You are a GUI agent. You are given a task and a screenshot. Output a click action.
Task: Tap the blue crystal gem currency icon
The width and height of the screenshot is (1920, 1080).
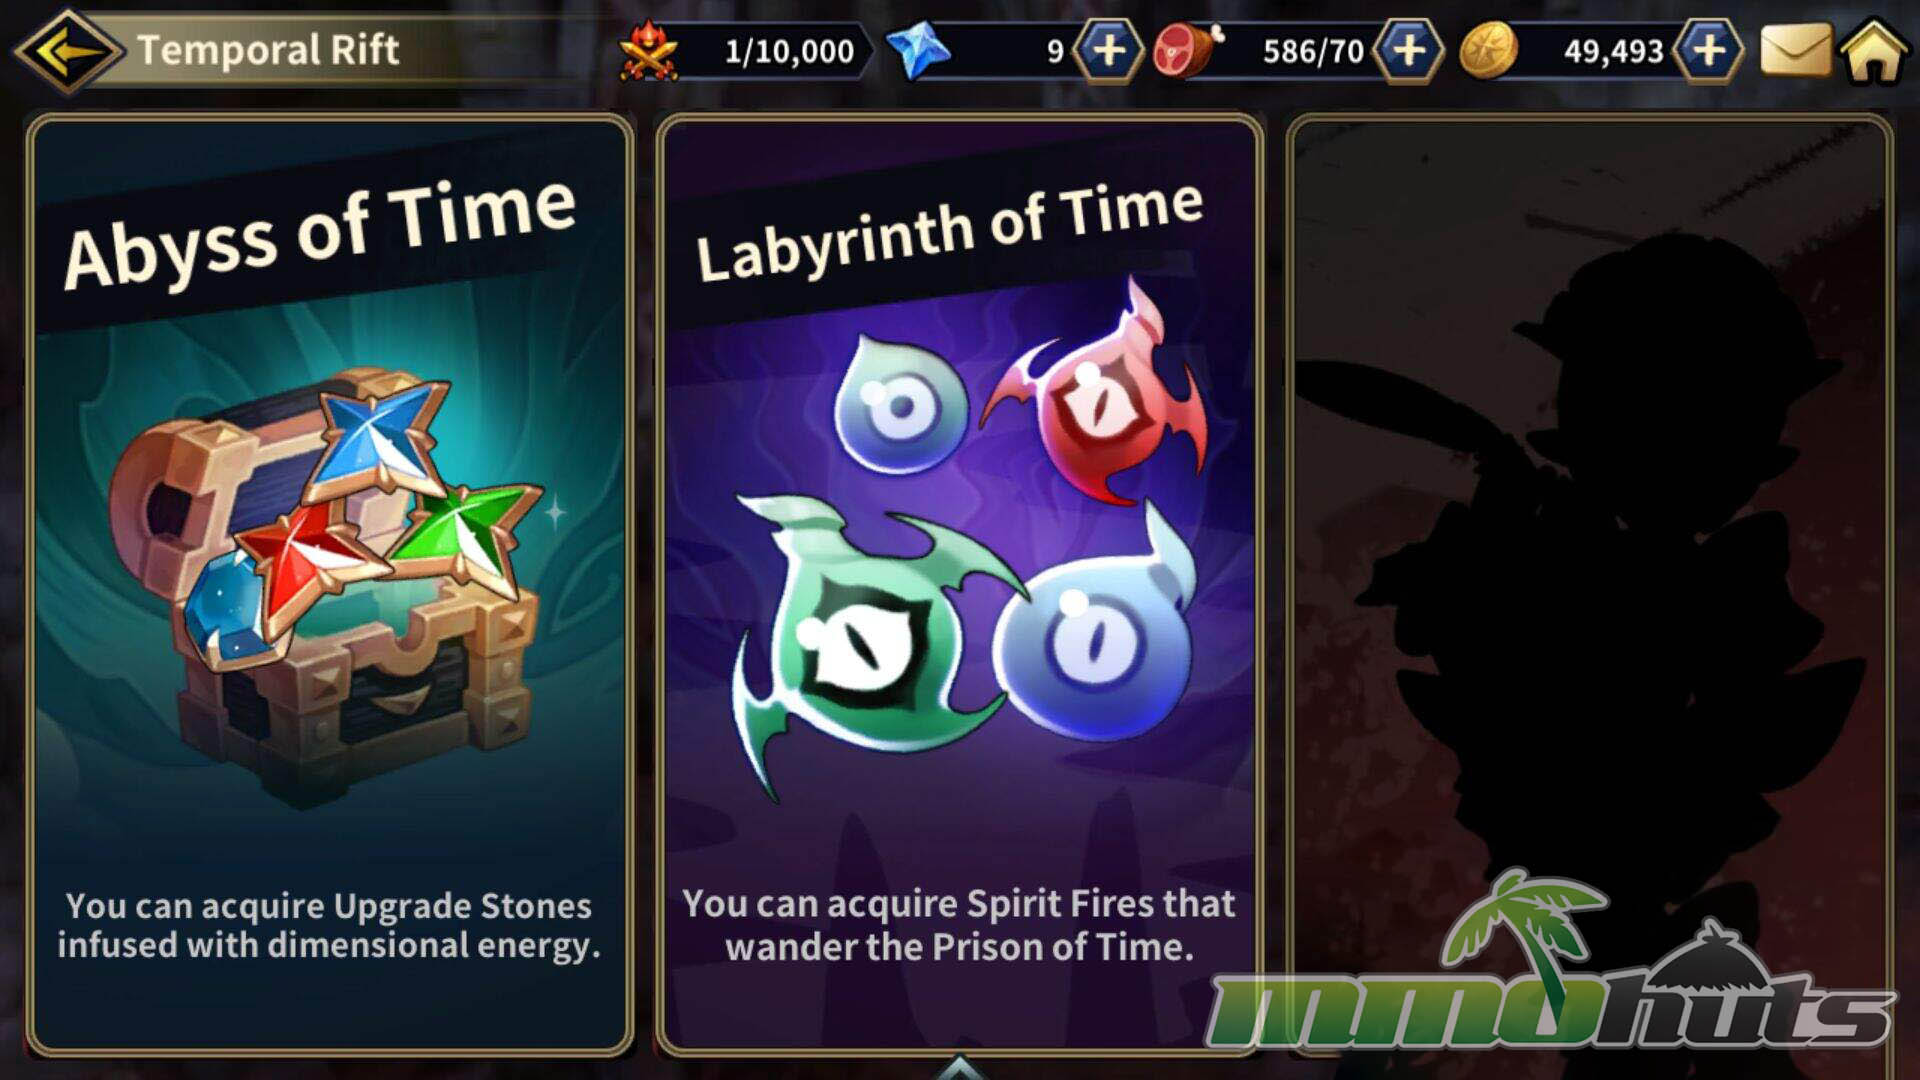918,50
